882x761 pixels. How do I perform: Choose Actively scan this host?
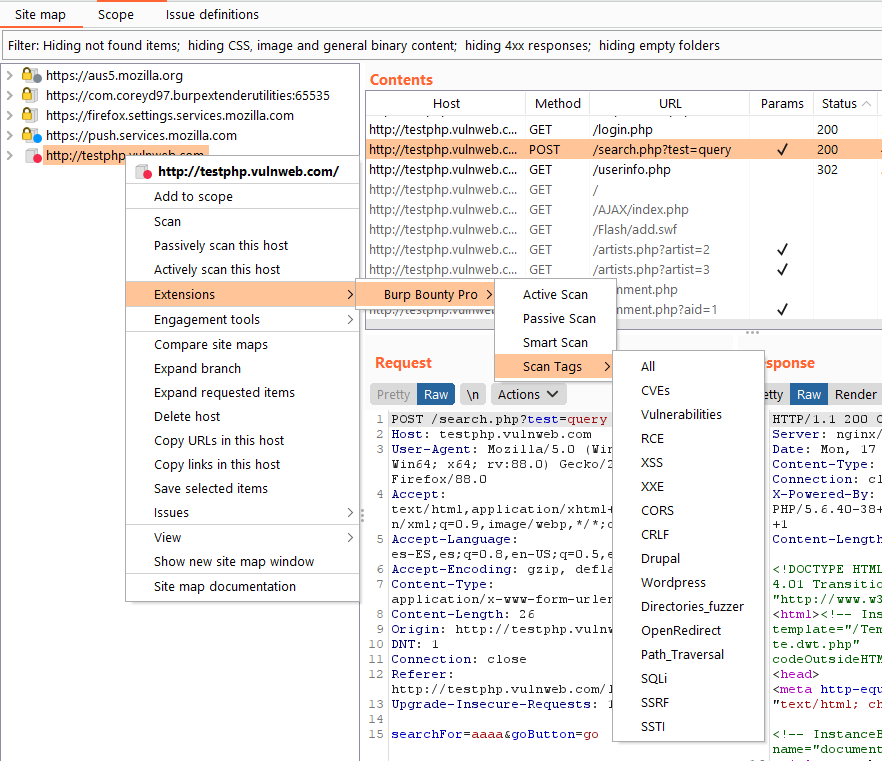point(242,269)
